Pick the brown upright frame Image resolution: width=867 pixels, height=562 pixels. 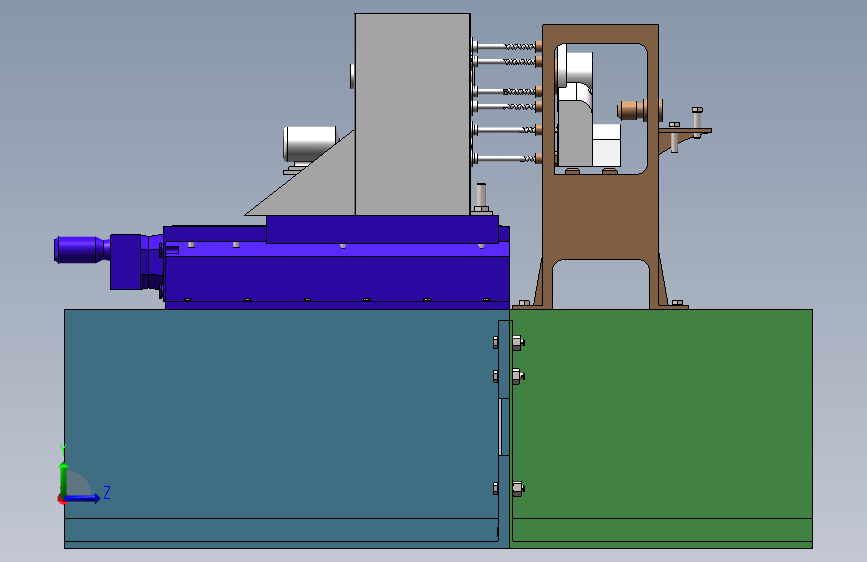601,216
